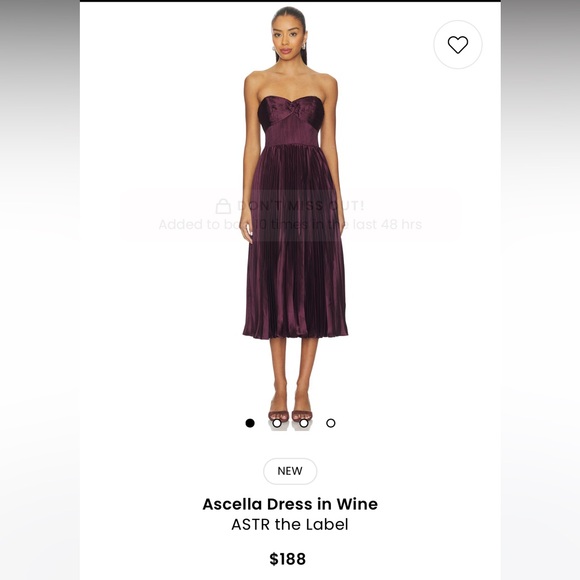This screenshot has width=580, height=580.
Task: Click the blurred gray left margin
Action: point(40,290)
